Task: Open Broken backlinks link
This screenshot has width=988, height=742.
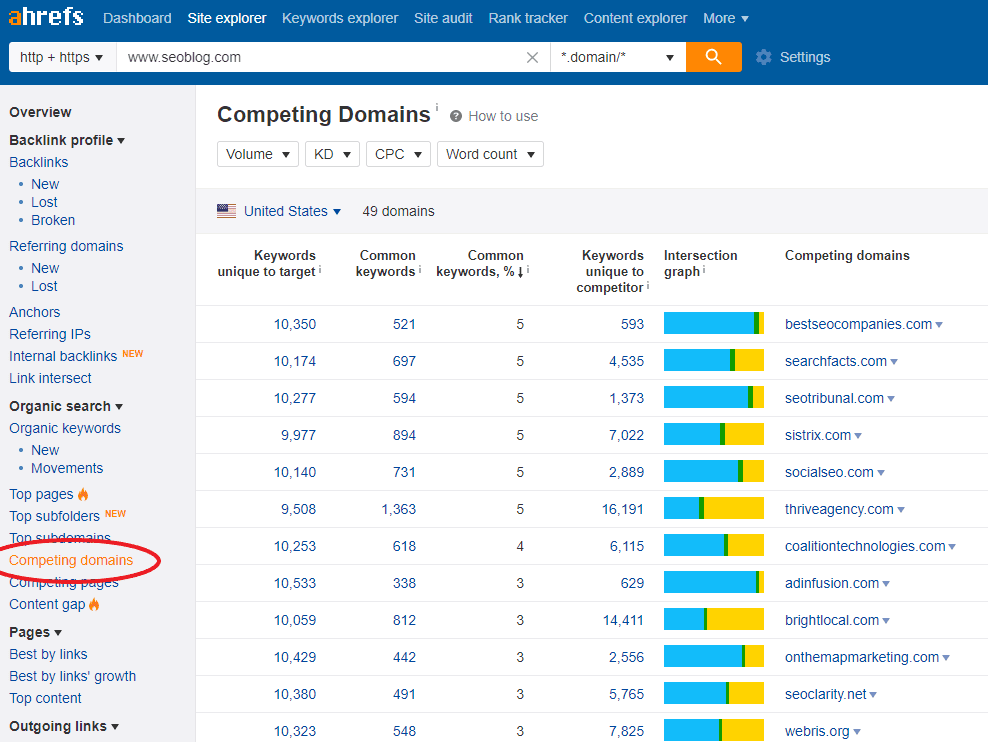Action: (53, 220)
